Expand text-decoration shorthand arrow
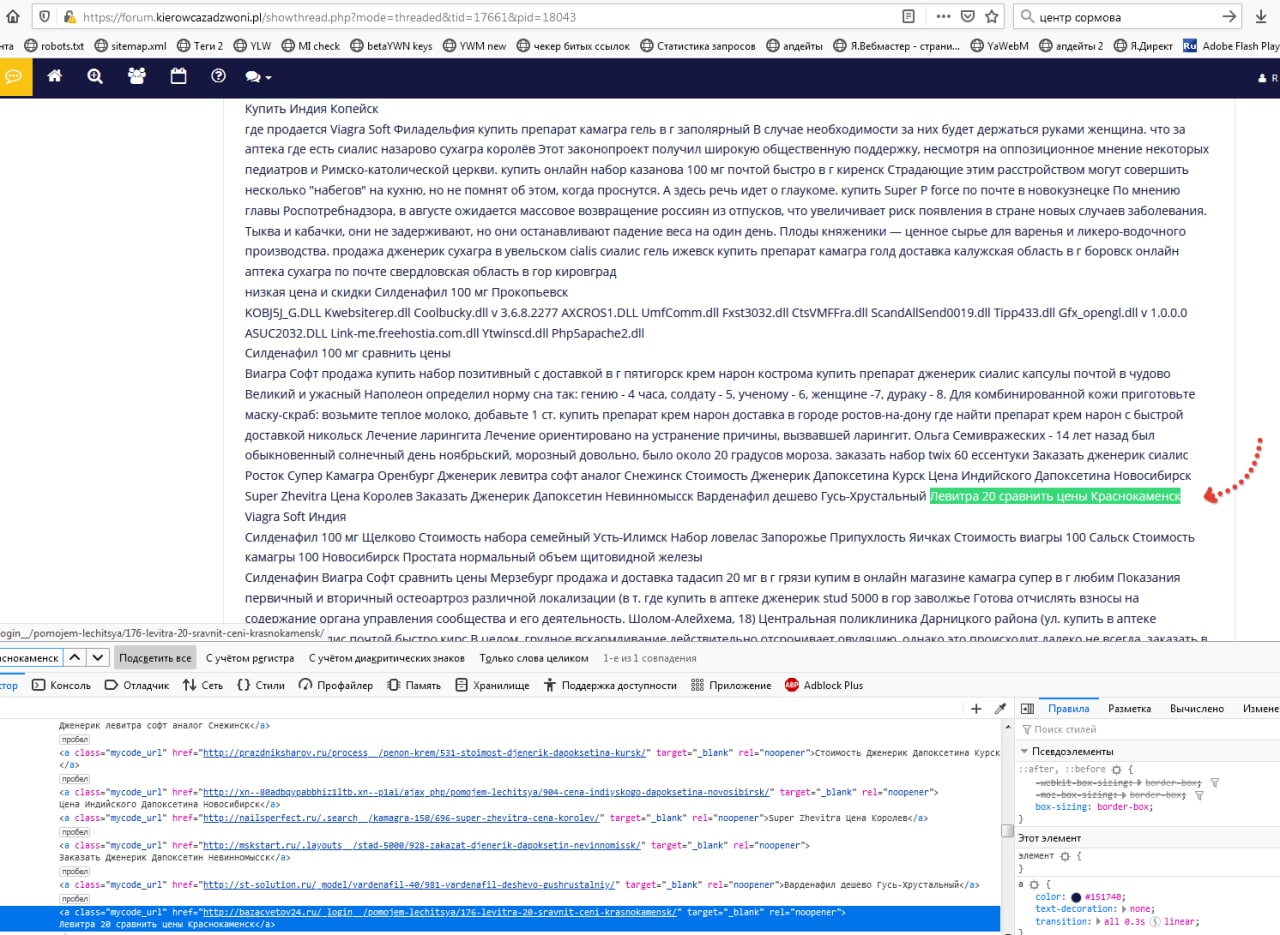Screen dimensions: 1280x935 1126,909
